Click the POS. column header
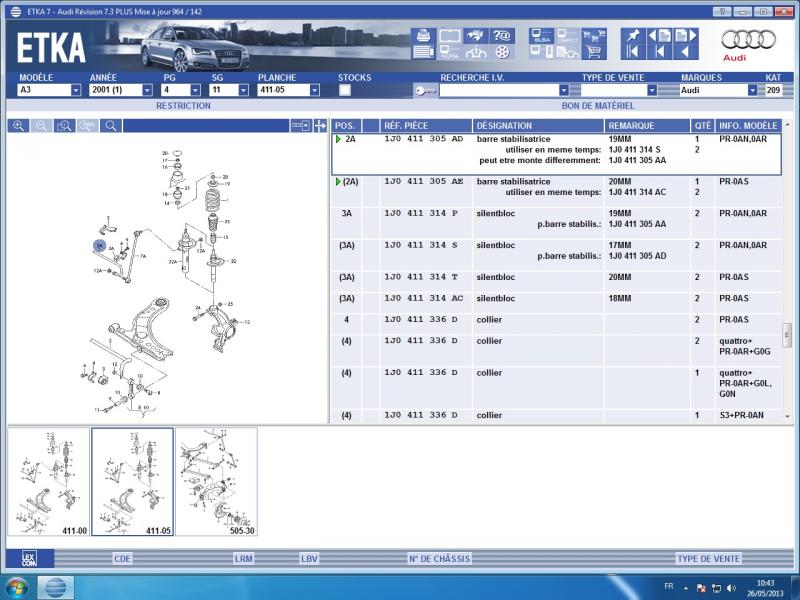The height and width of the screenshot is (600, 800). [x=345, y=126]
